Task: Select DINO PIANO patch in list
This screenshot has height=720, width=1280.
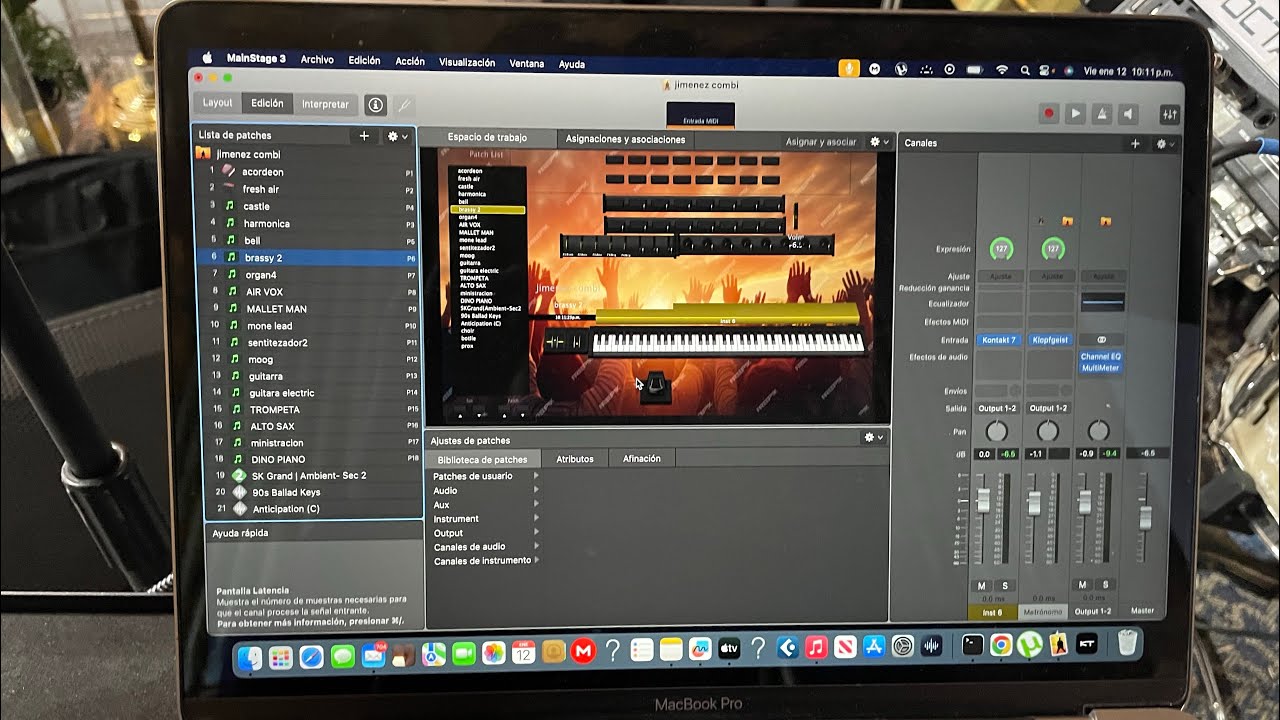Action: click(311, 459)
